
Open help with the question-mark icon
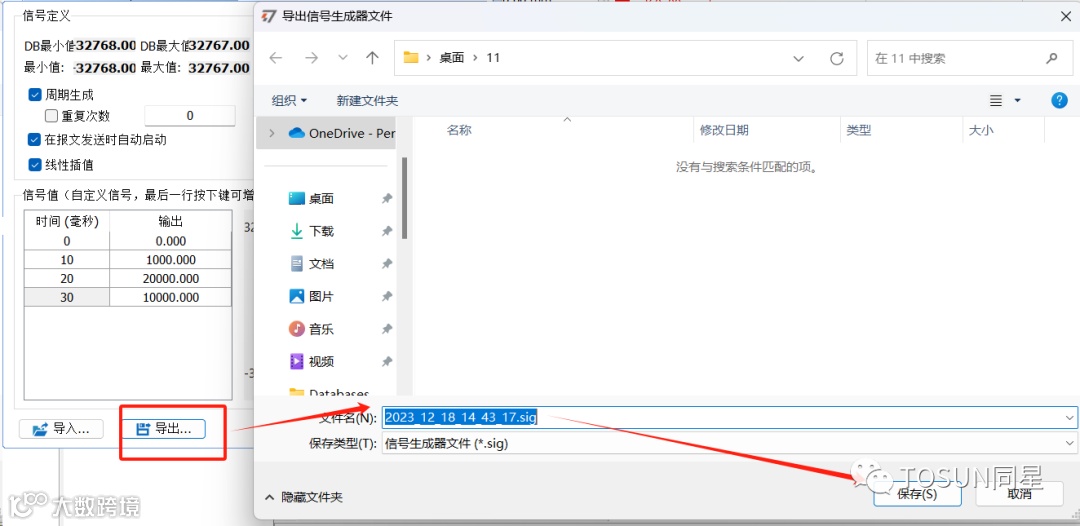1059,101
